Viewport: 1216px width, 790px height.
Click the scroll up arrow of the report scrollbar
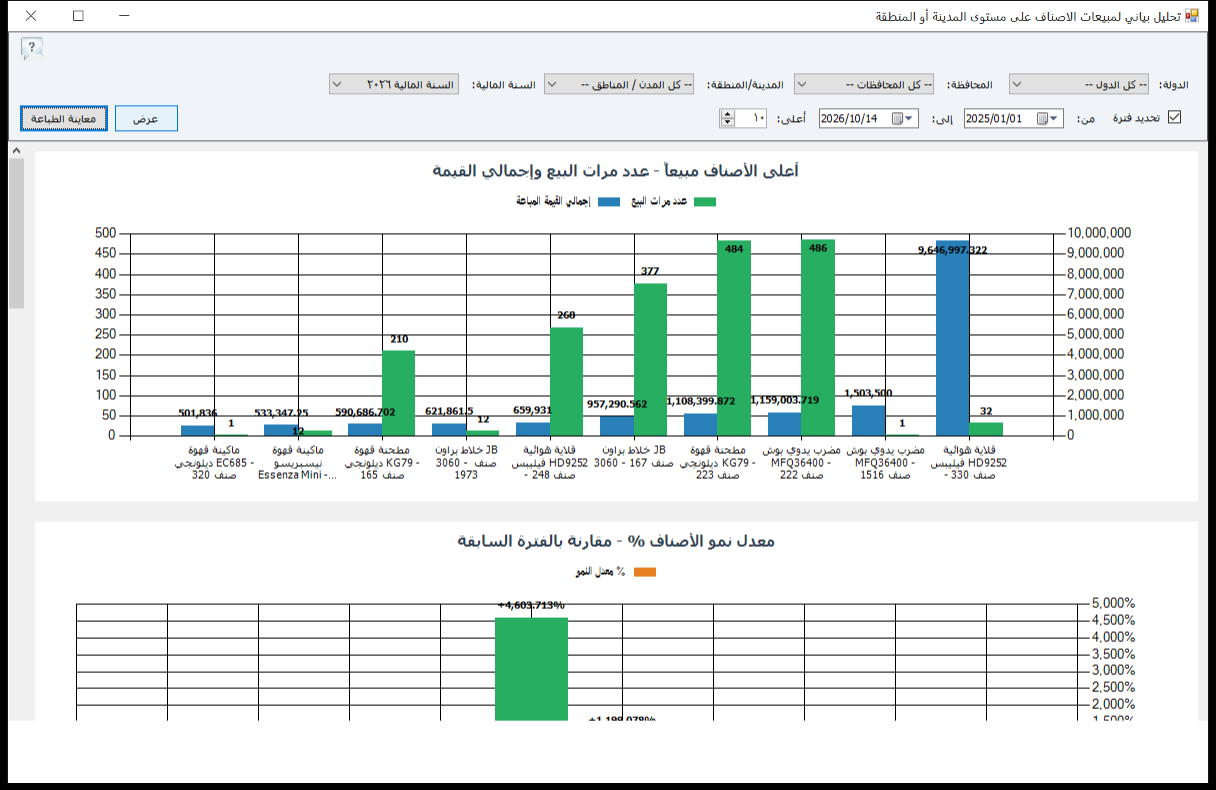[x=16, y=151]
